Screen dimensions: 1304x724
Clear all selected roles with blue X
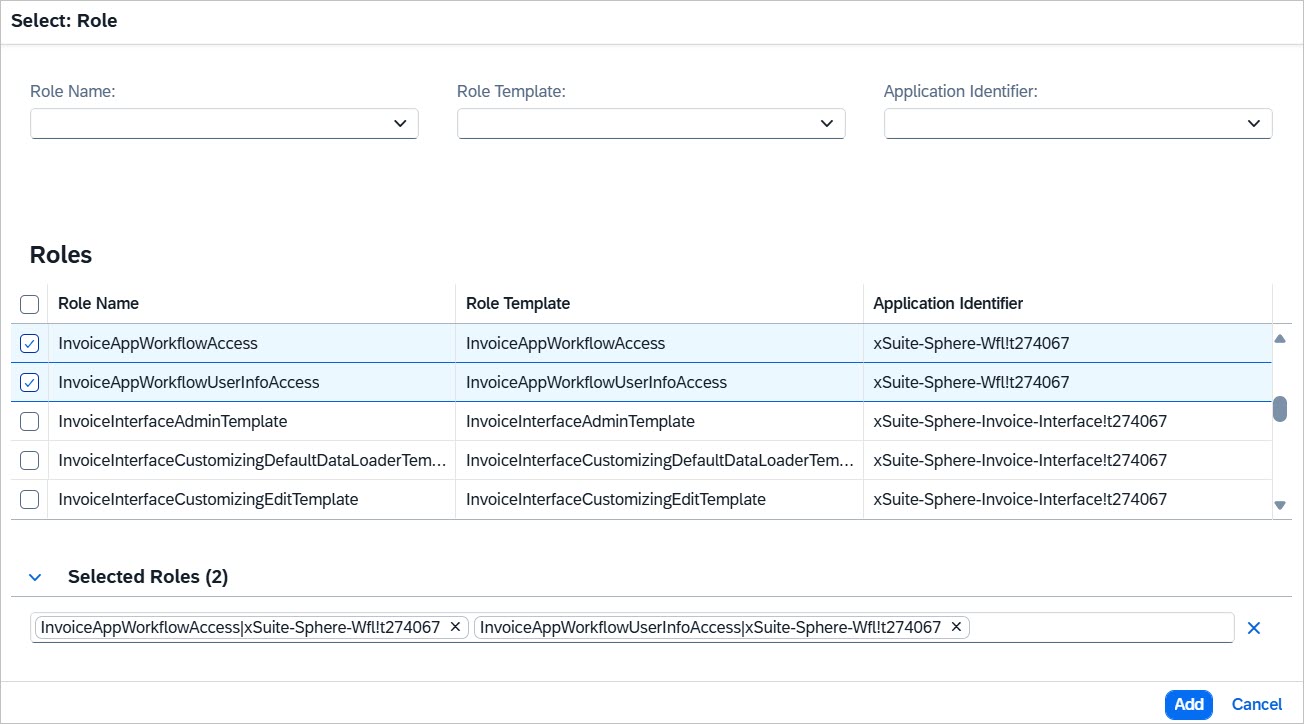[1254, 628]
